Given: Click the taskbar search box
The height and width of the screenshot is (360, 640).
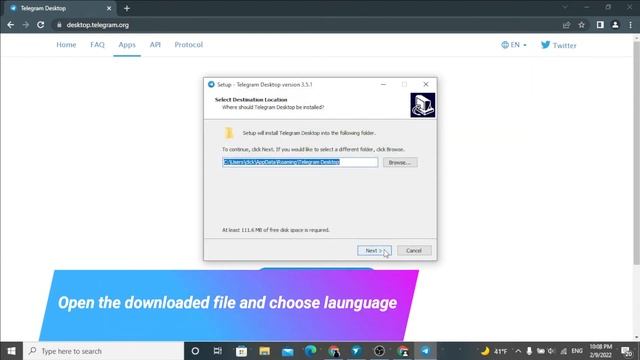Looking at the screenshot, I should pyautogui.click(x=104, y=351).
